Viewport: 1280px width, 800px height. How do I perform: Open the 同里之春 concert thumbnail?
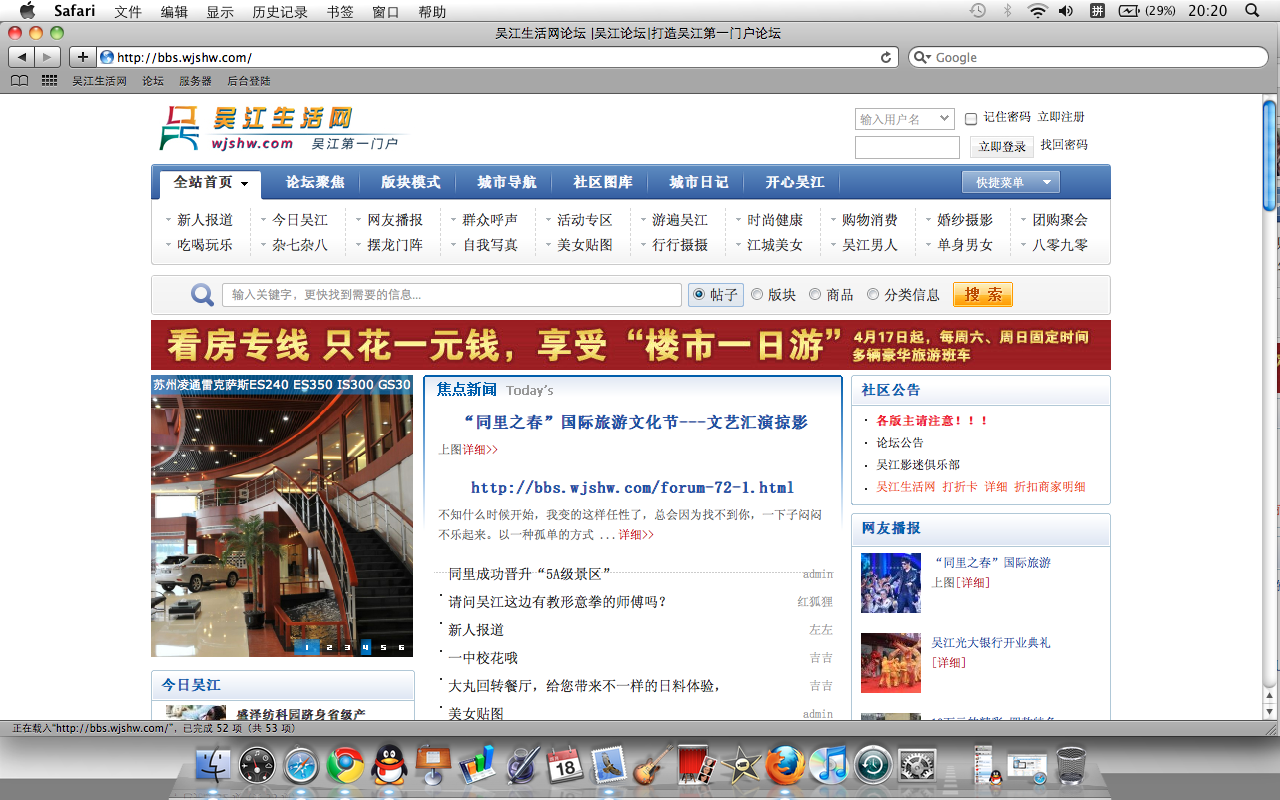coord(891,583)
